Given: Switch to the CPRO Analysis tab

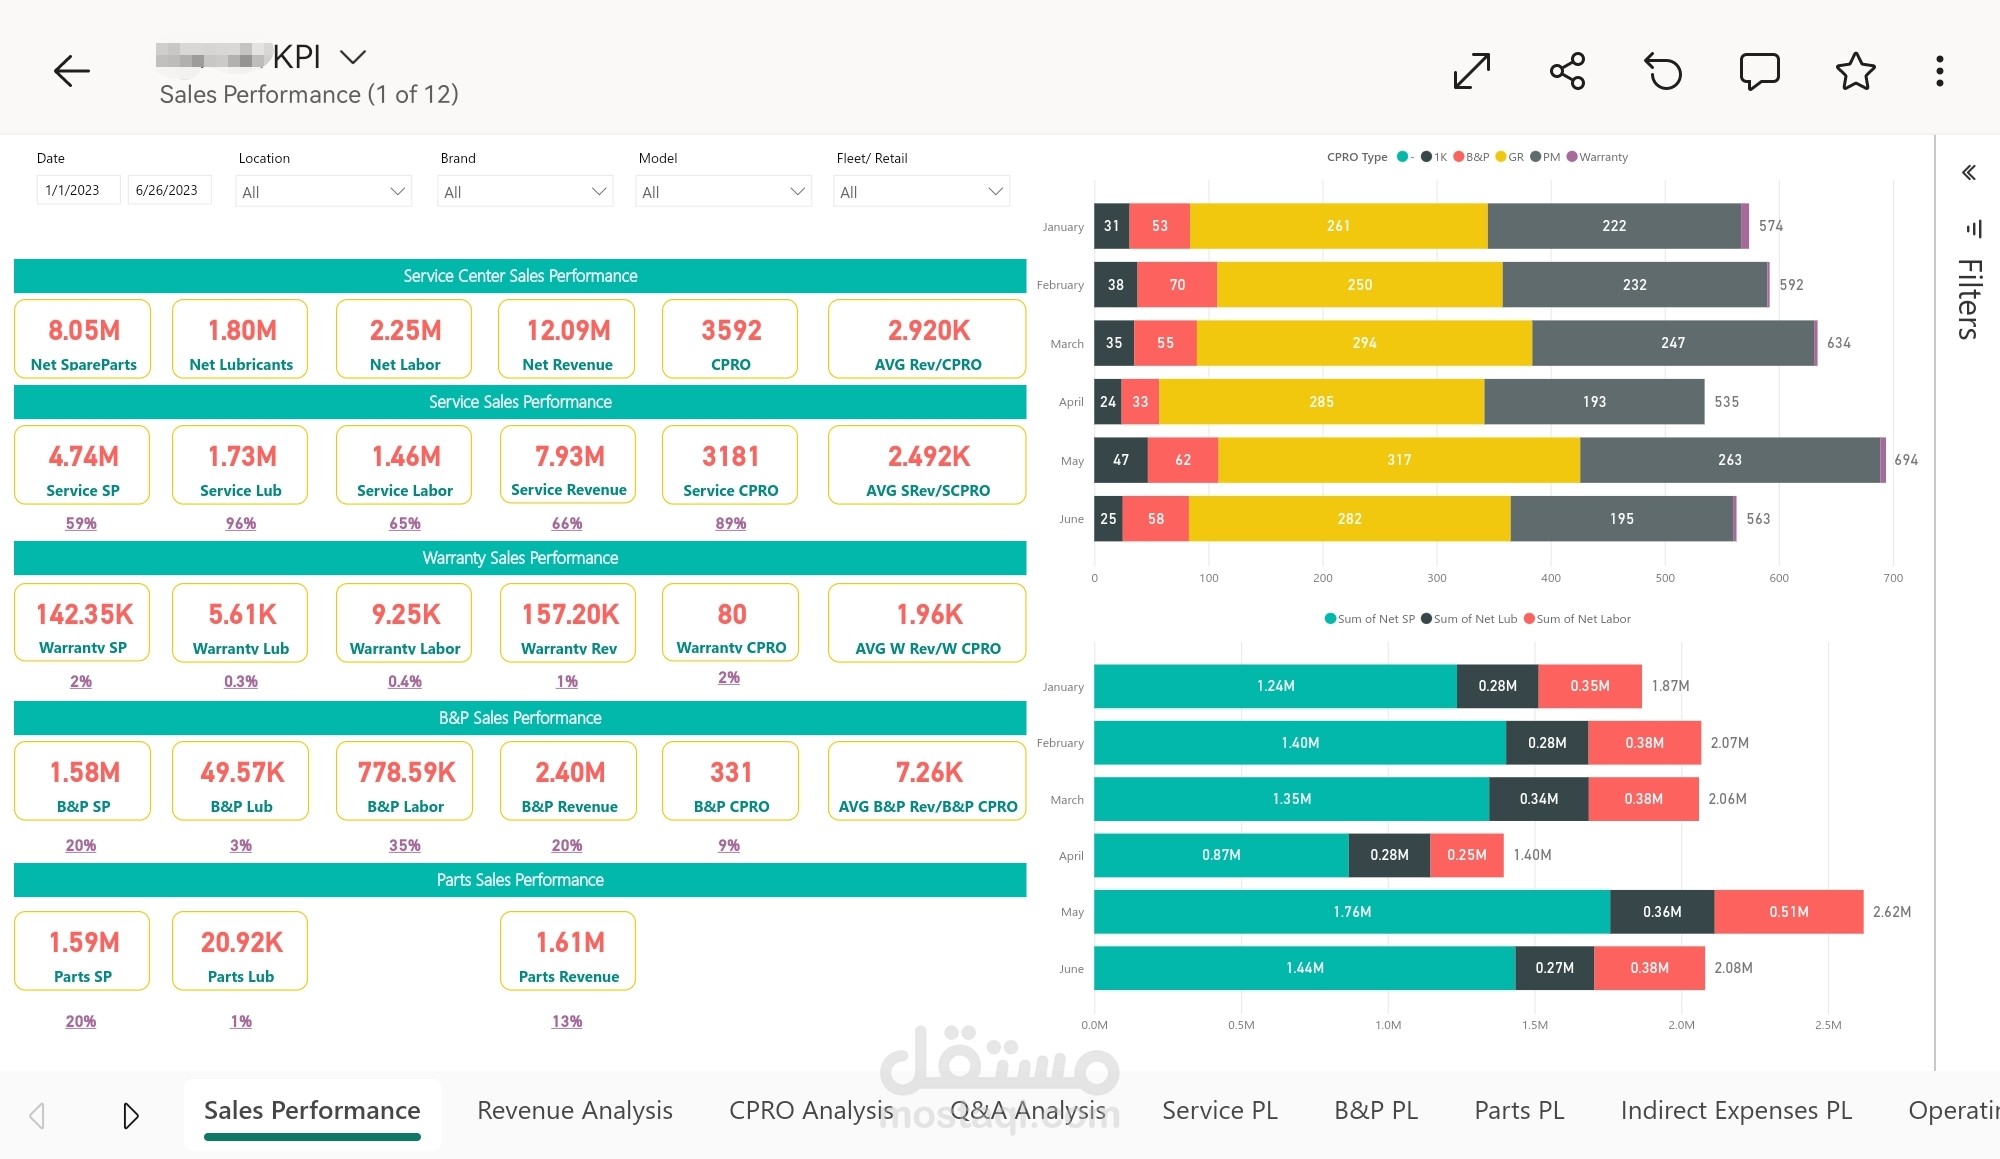Looking at the screenshot, I should [811, 1111].
